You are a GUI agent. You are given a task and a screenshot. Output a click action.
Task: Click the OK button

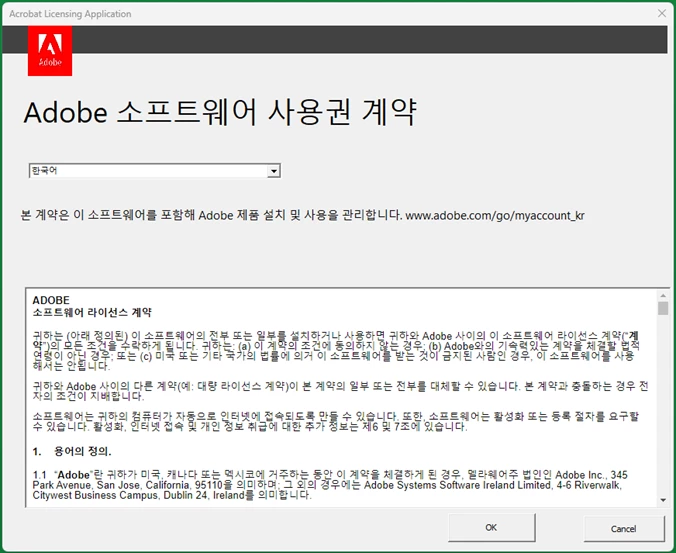coord(491,528)
